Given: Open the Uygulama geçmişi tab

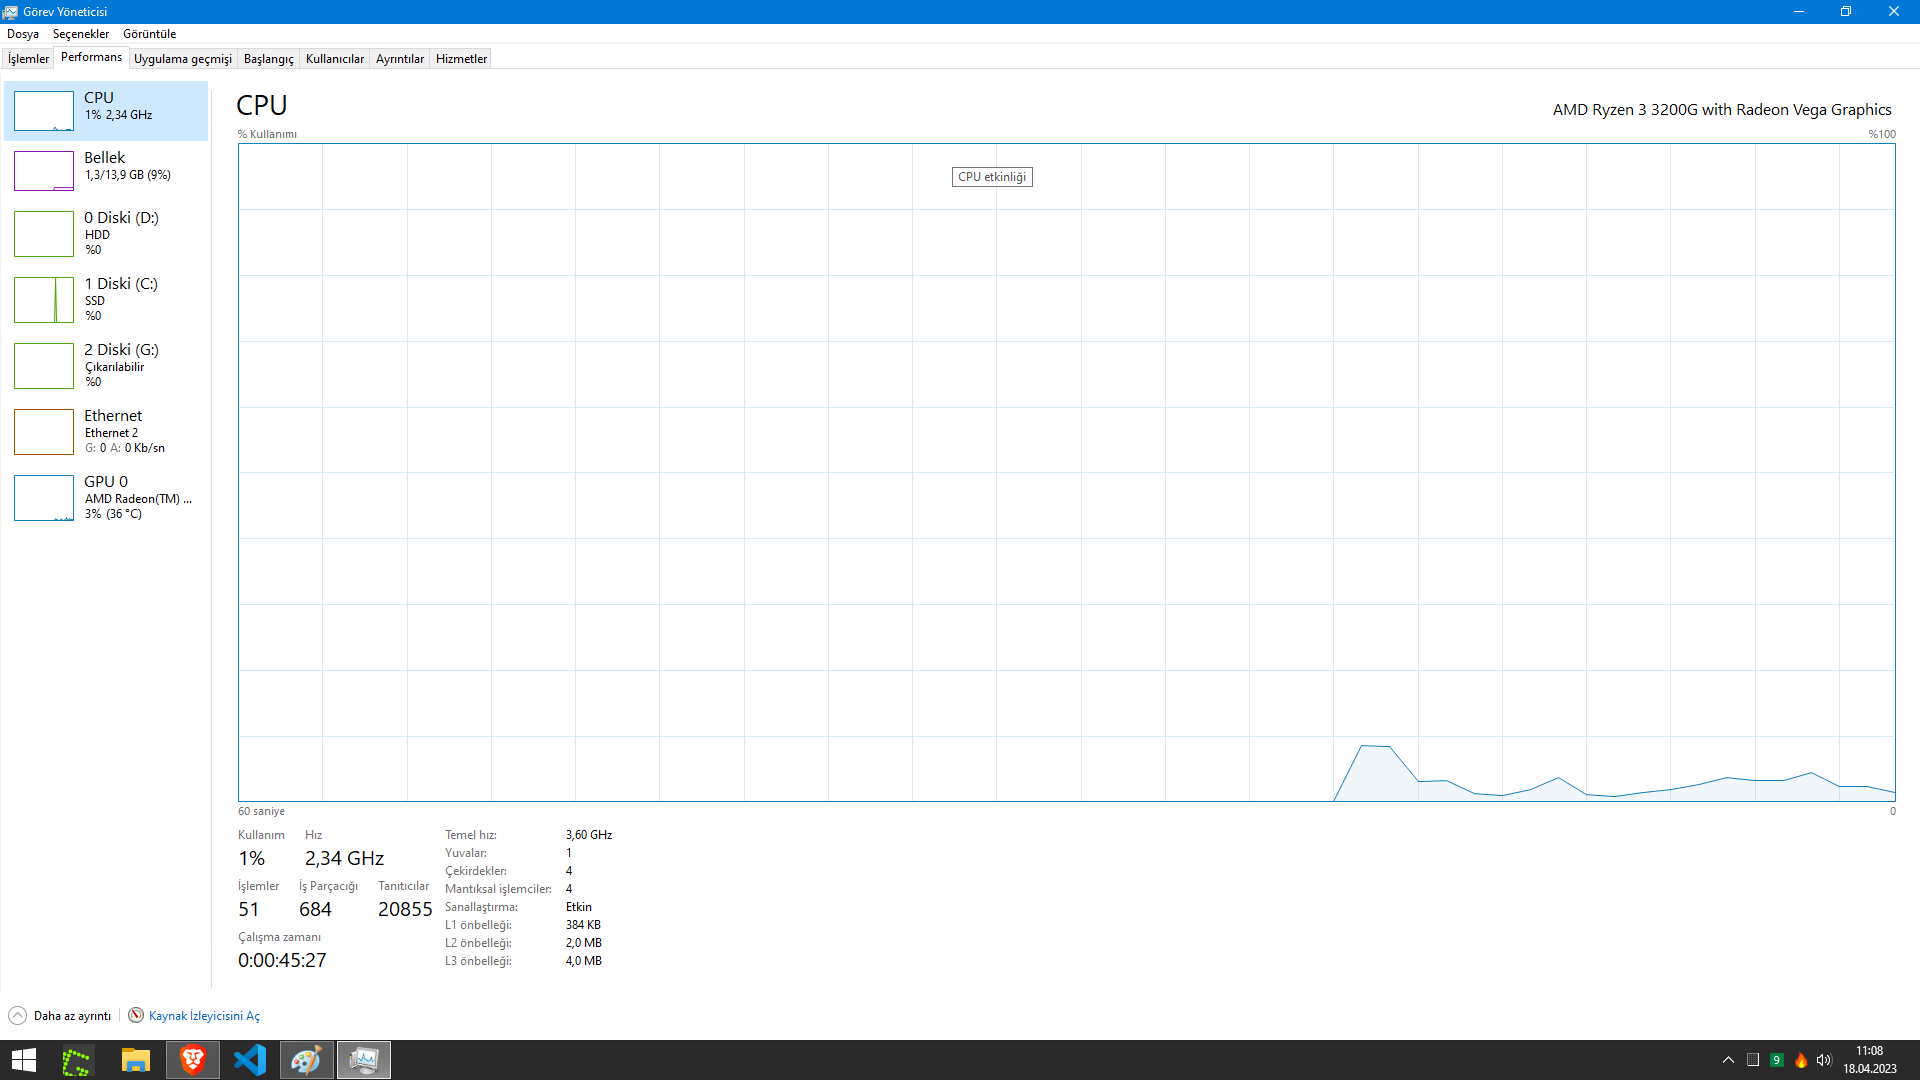Looking at the screenshot, I should point(183,59).
